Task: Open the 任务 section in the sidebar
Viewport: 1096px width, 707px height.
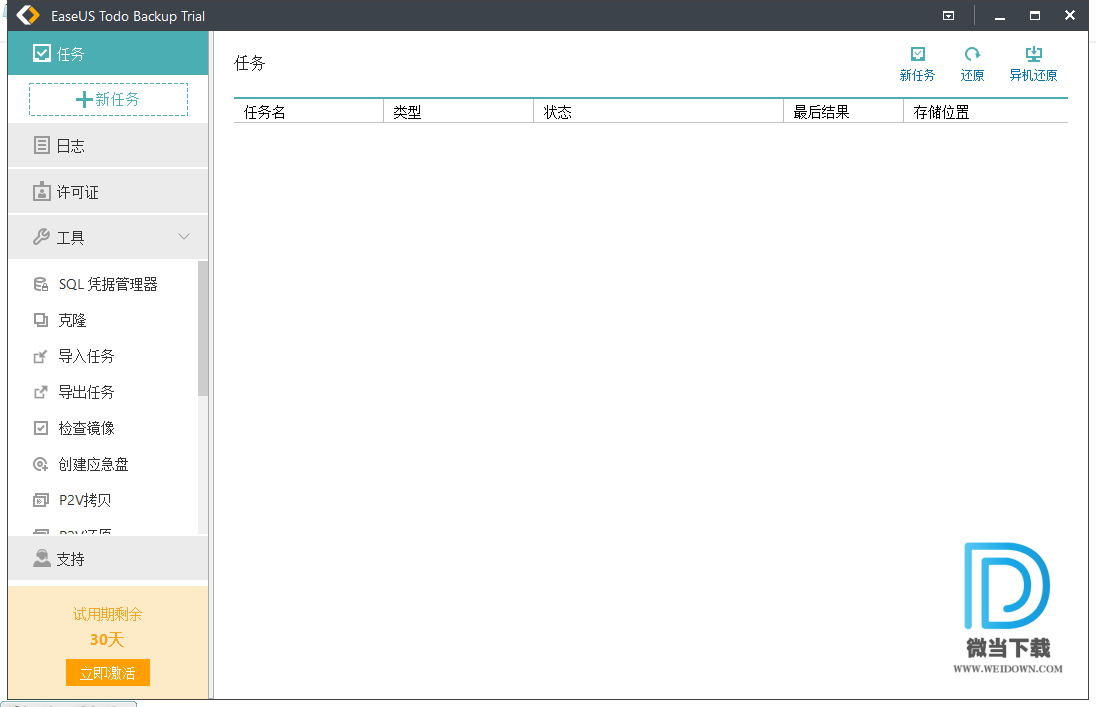Action: point(108,53)
